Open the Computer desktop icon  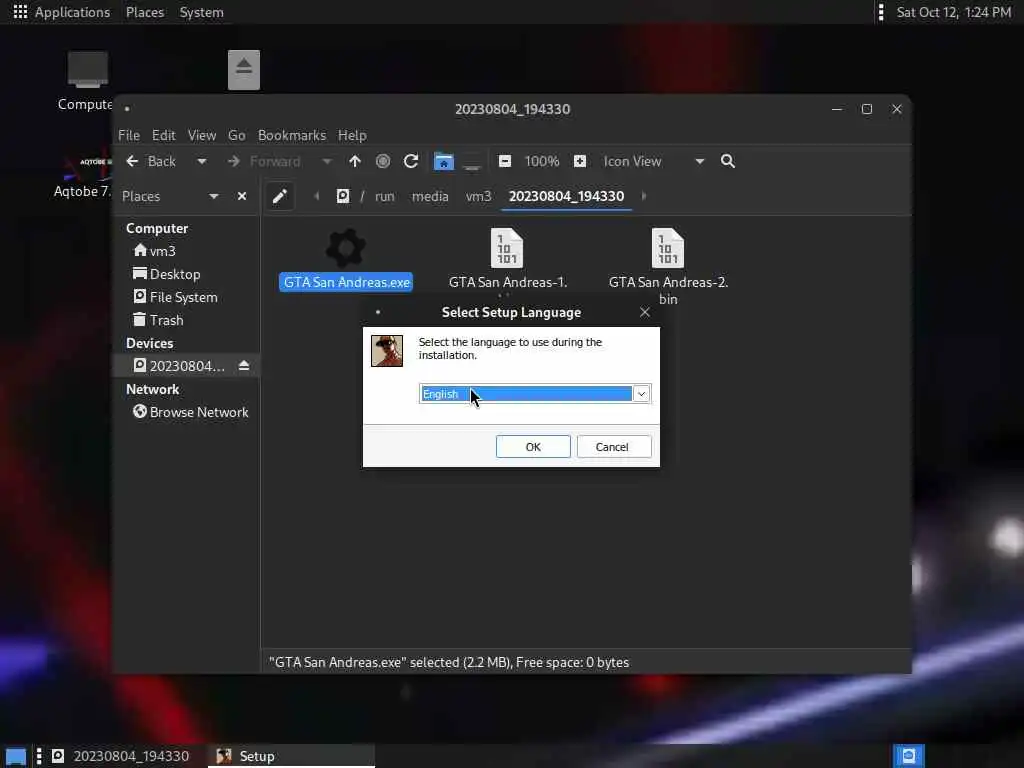[x=87, y=81]
